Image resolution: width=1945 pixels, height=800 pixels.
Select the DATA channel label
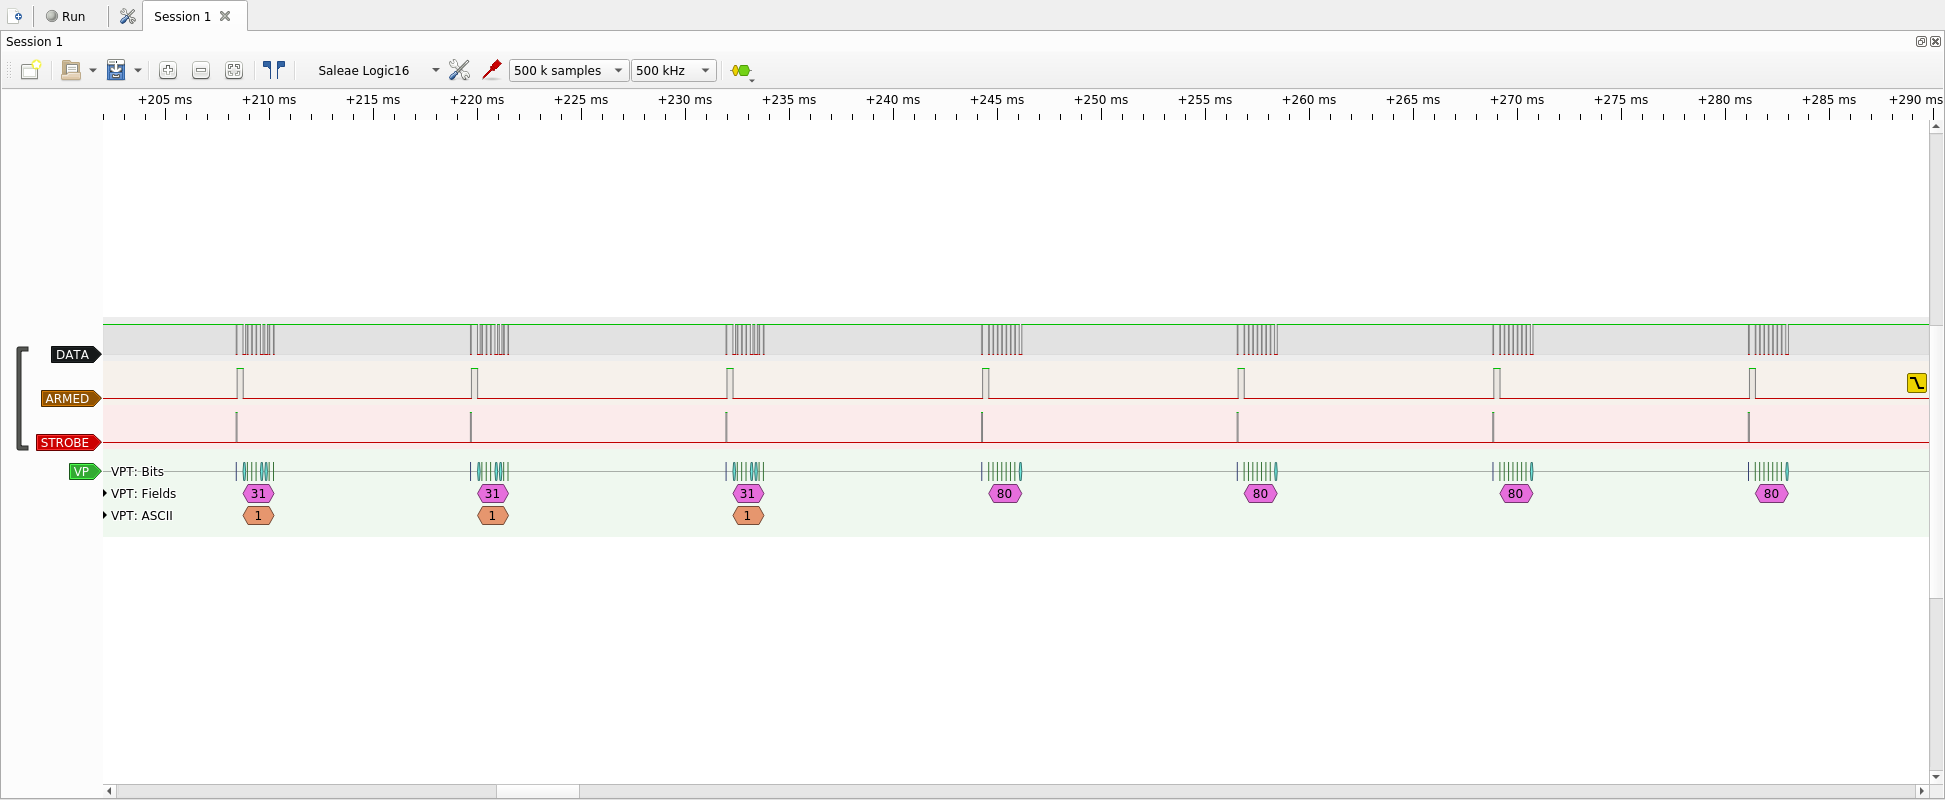[x=75, y=354]
